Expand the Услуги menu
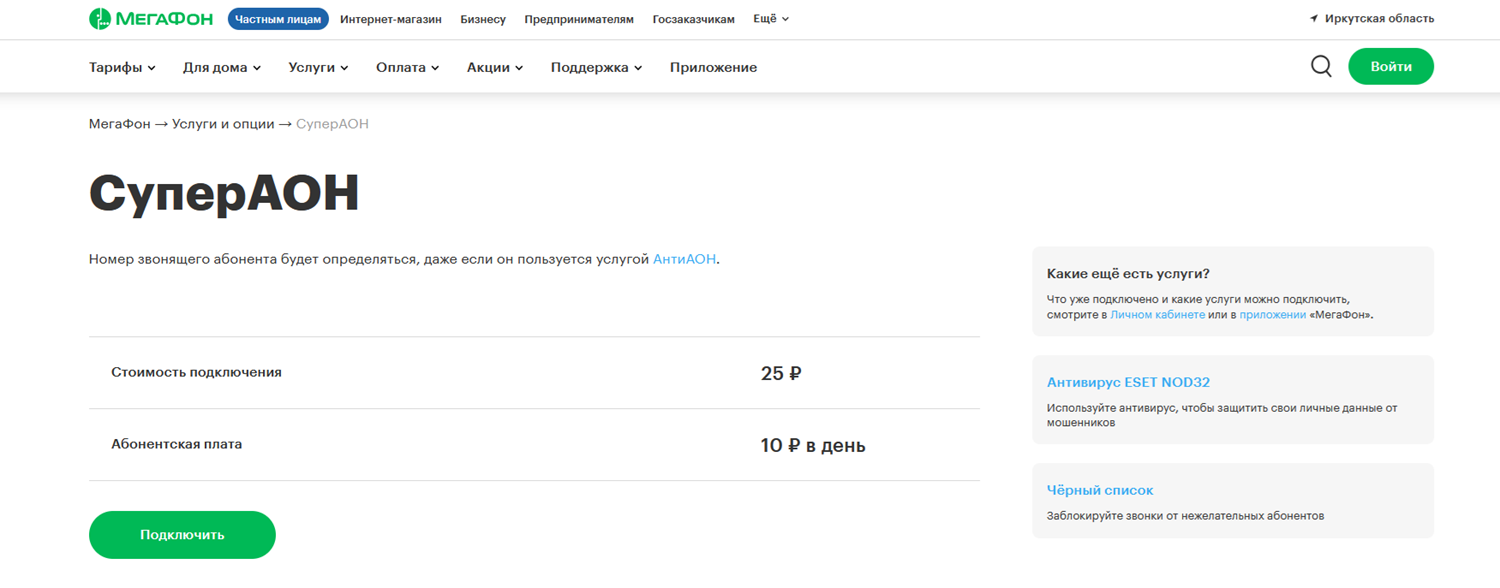1500x588 pixels. point(318,68)
